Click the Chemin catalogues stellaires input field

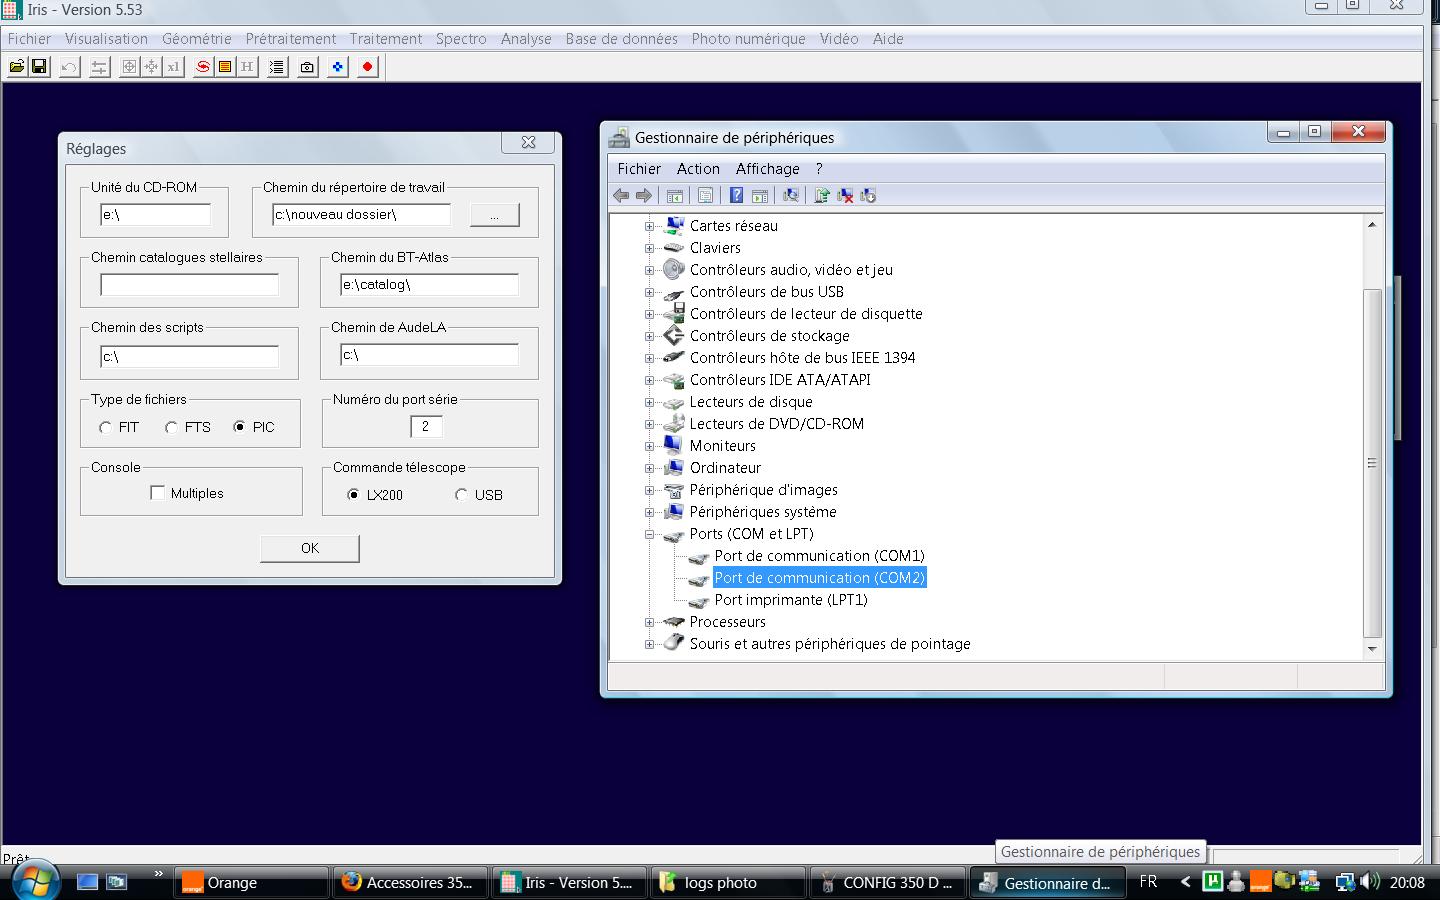[189, 285]
